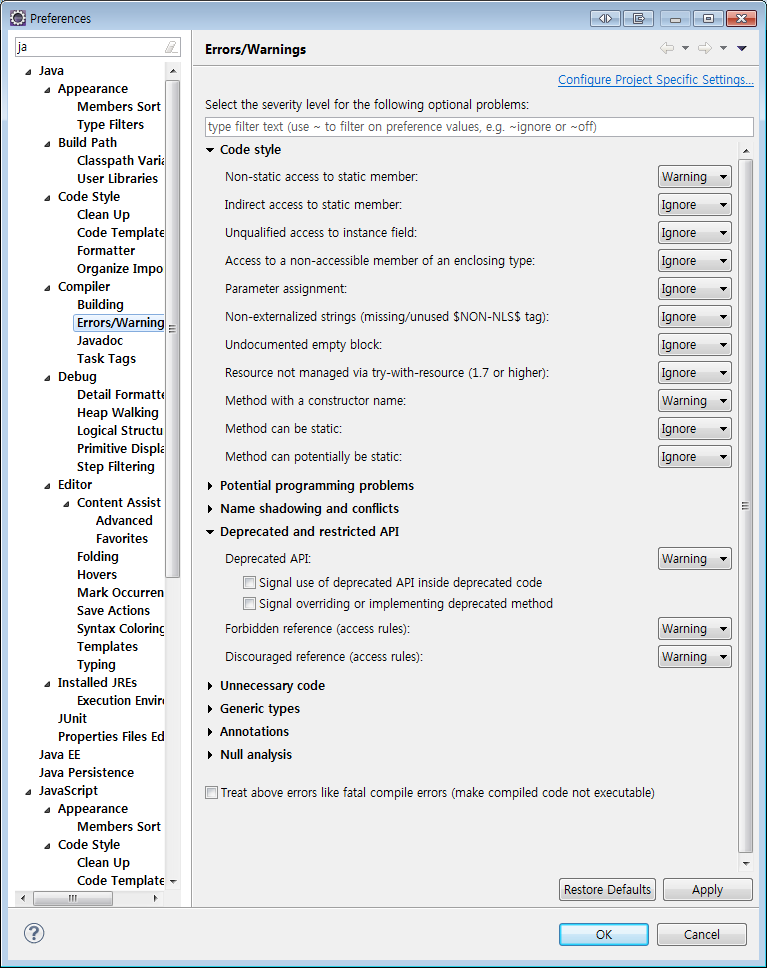Open Non-externalized strings severity dropdown
This screenshot has width=767, height=968.
(695, 317)
